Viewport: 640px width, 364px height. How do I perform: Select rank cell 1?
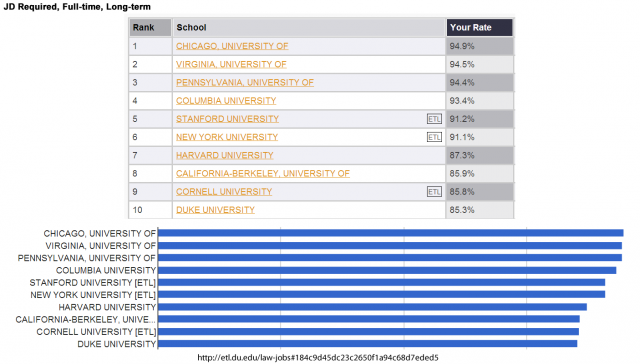150,46
